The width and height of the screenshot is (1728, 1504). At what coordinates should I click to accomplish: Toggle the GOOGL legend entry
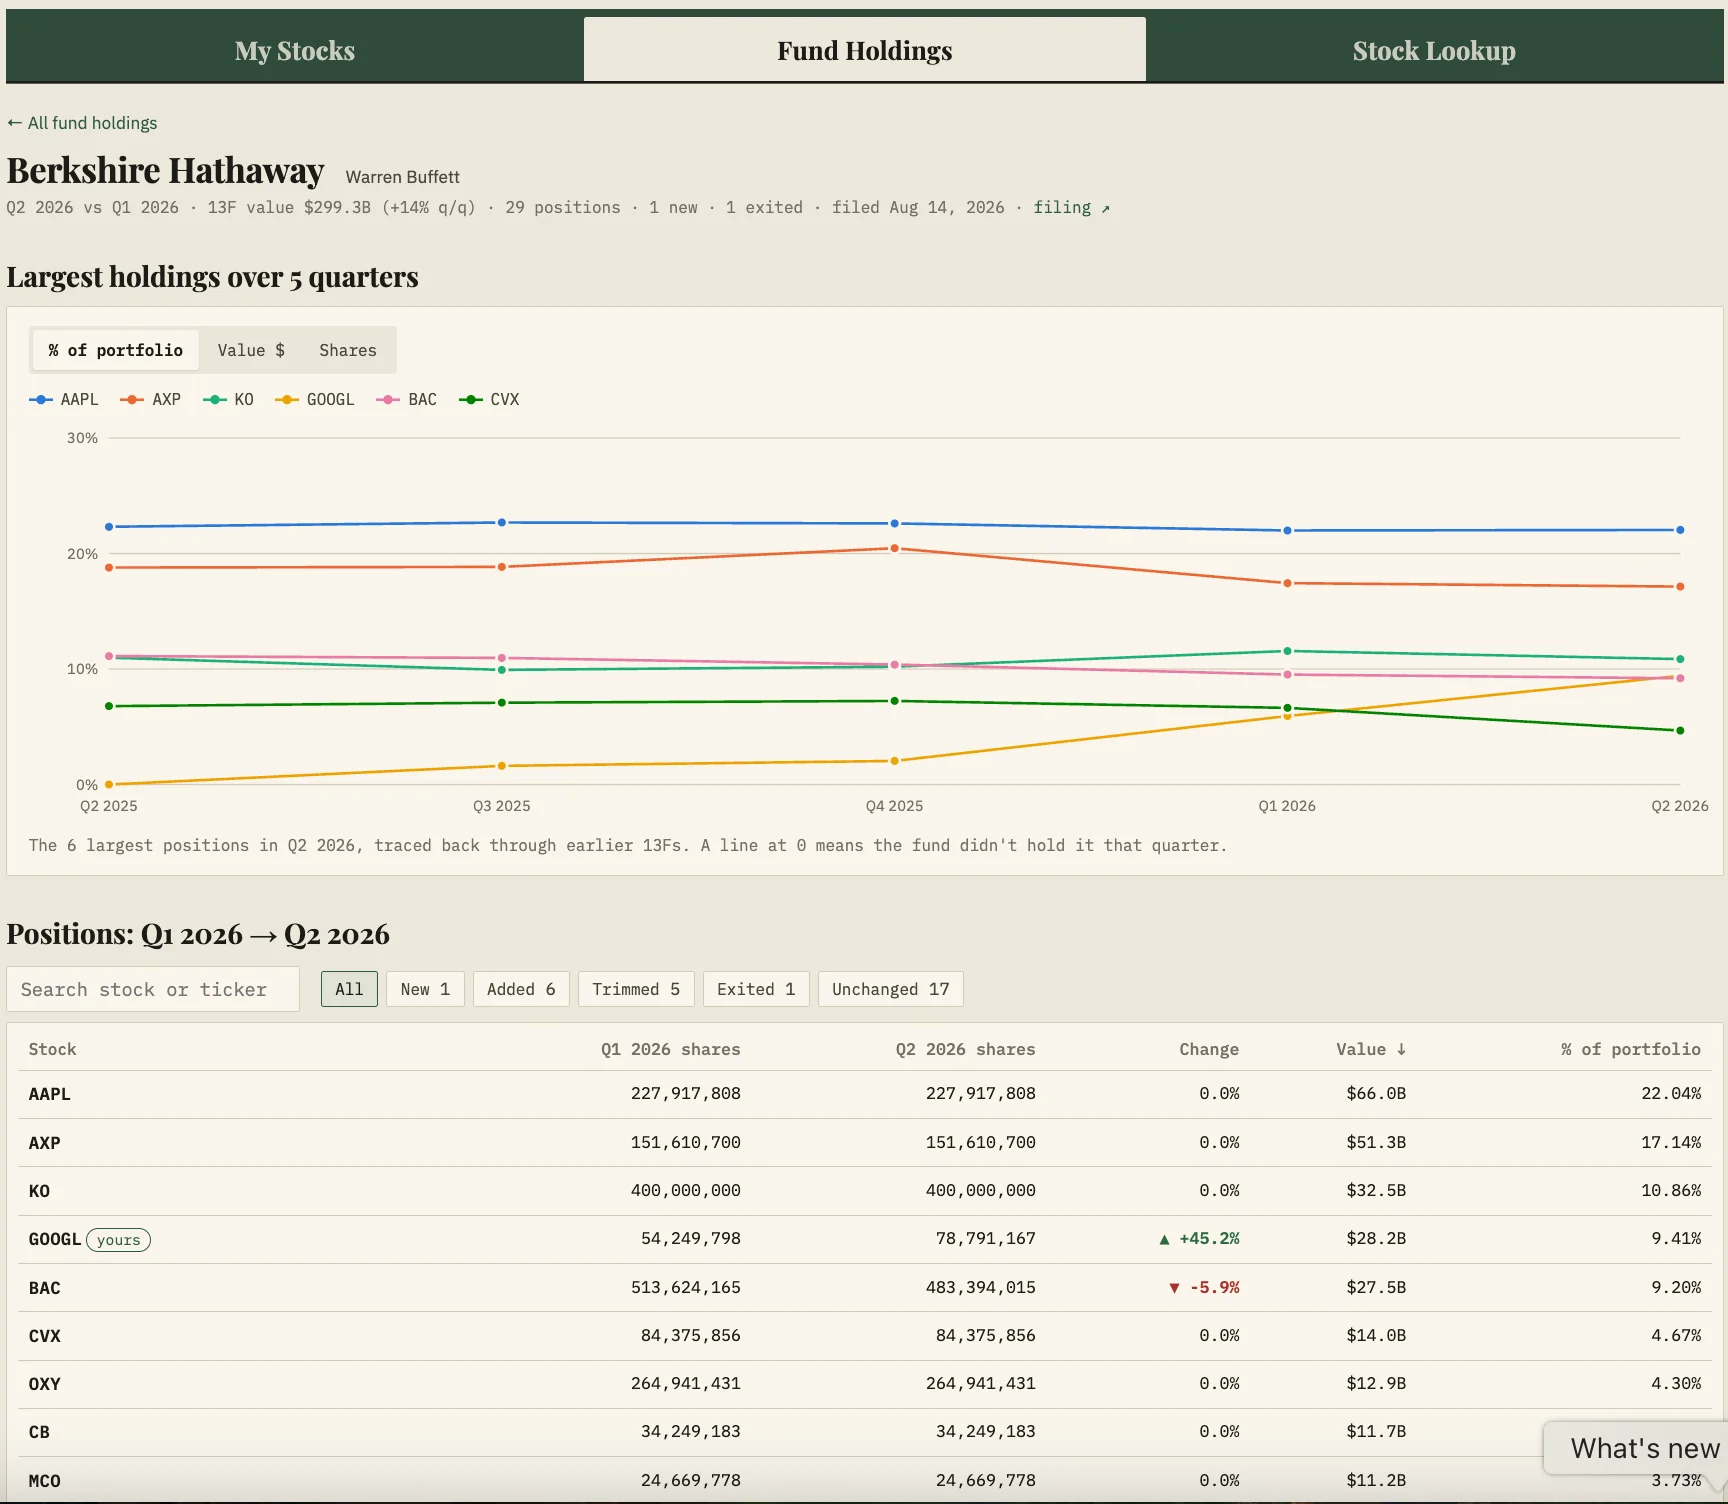[x=315, y=399]
